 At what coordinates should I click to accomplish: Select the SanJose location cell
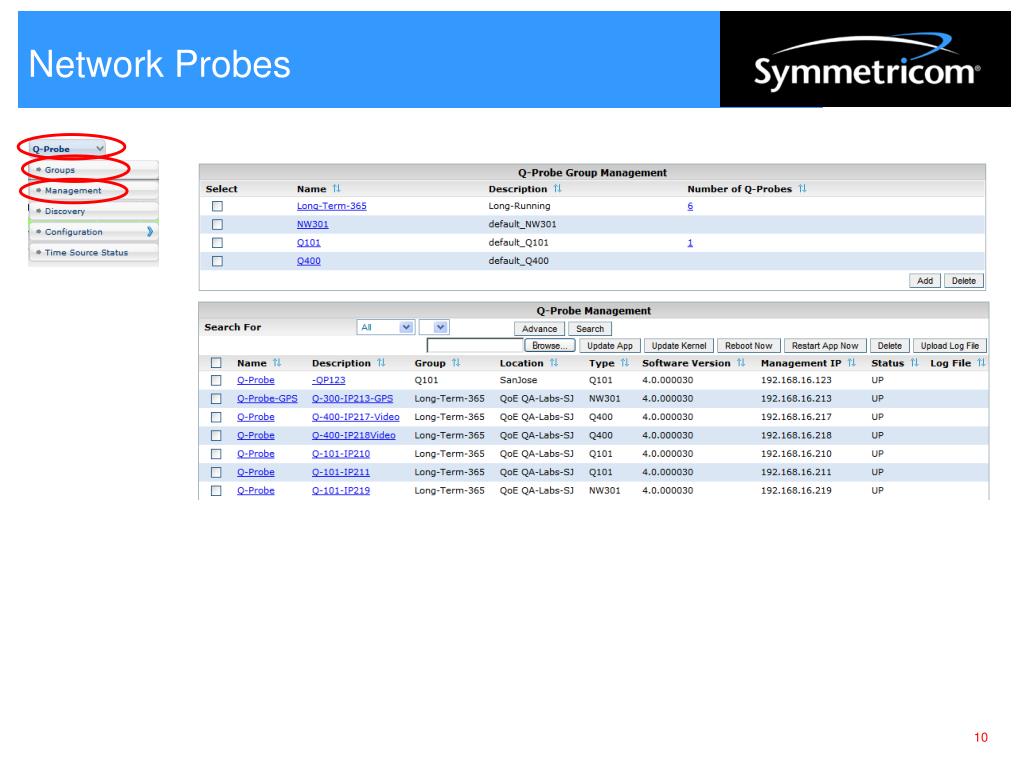pyautogui.click(x=519, y=380)
